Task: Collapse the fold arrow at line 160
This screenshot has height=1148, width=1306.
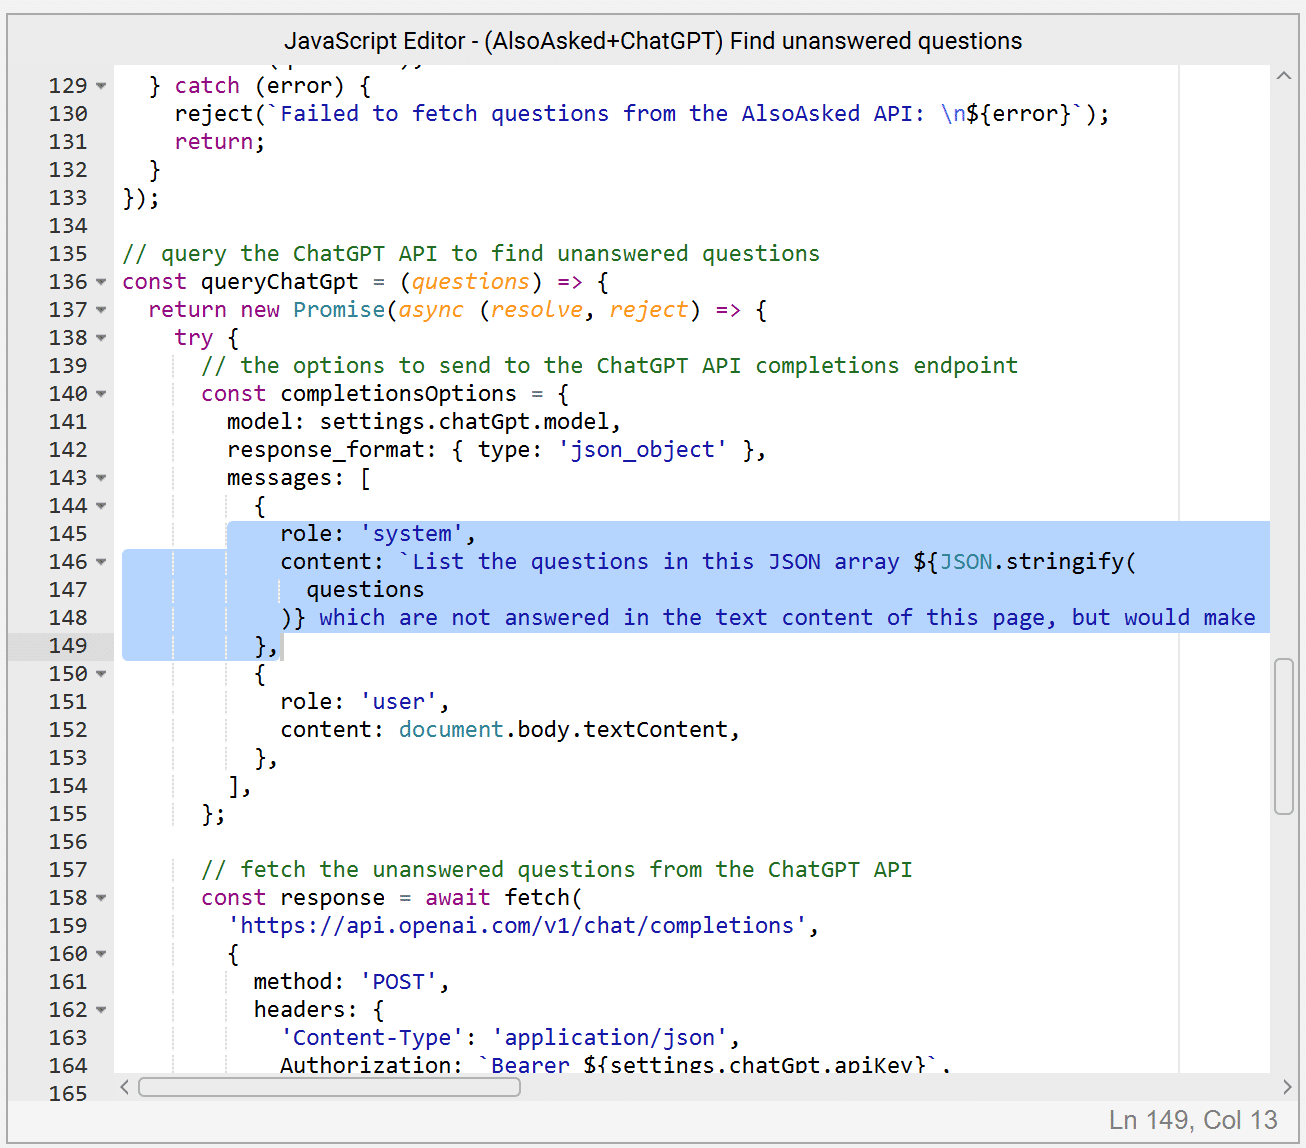Action: click(101, 954)
